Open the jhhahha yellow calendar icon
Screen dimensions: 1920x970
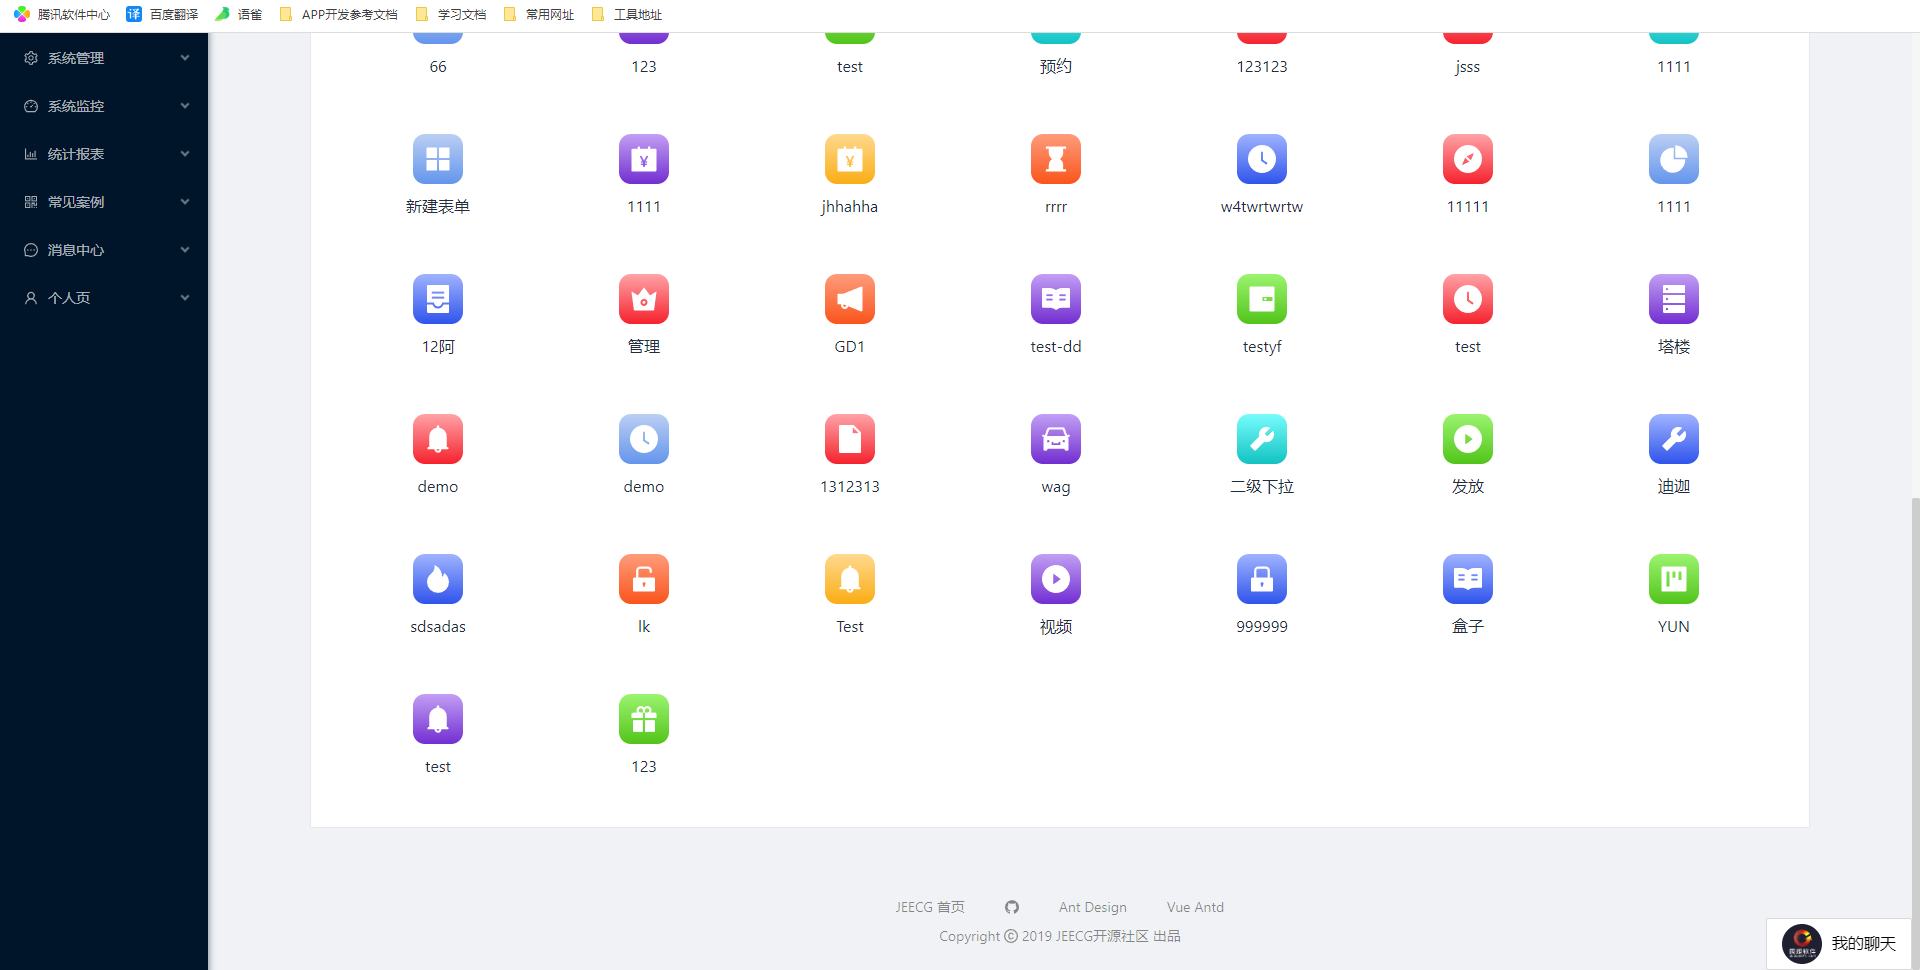click(850, 159)
